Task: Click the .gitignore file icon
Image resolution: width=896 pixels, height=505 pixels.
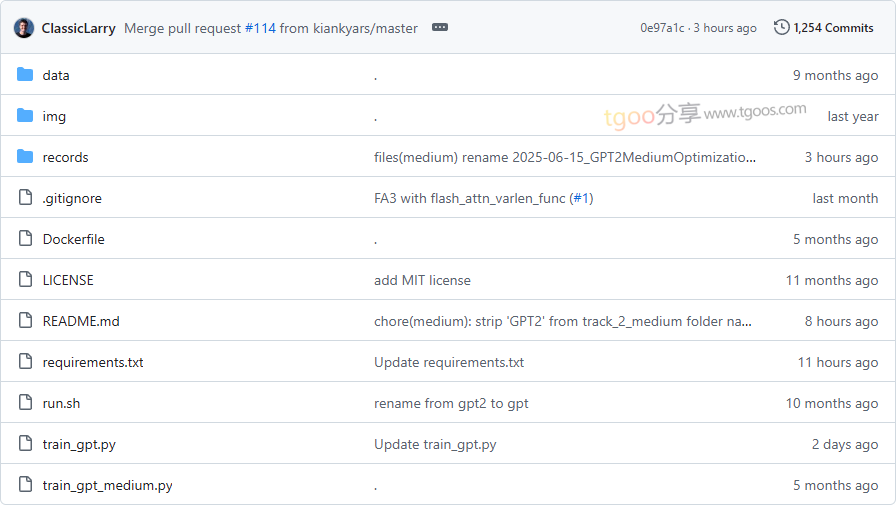Action: tap(25, 198)
